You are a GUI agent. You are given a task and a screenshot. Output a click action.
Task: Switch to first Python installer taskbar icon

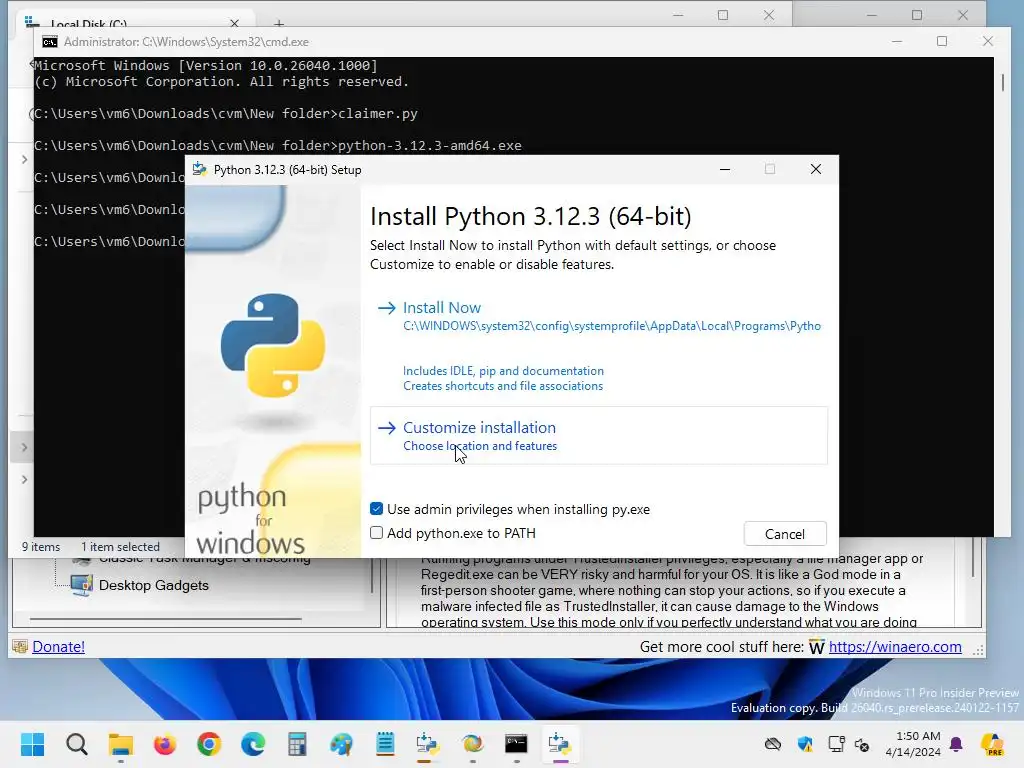click(x=428, y=744)
